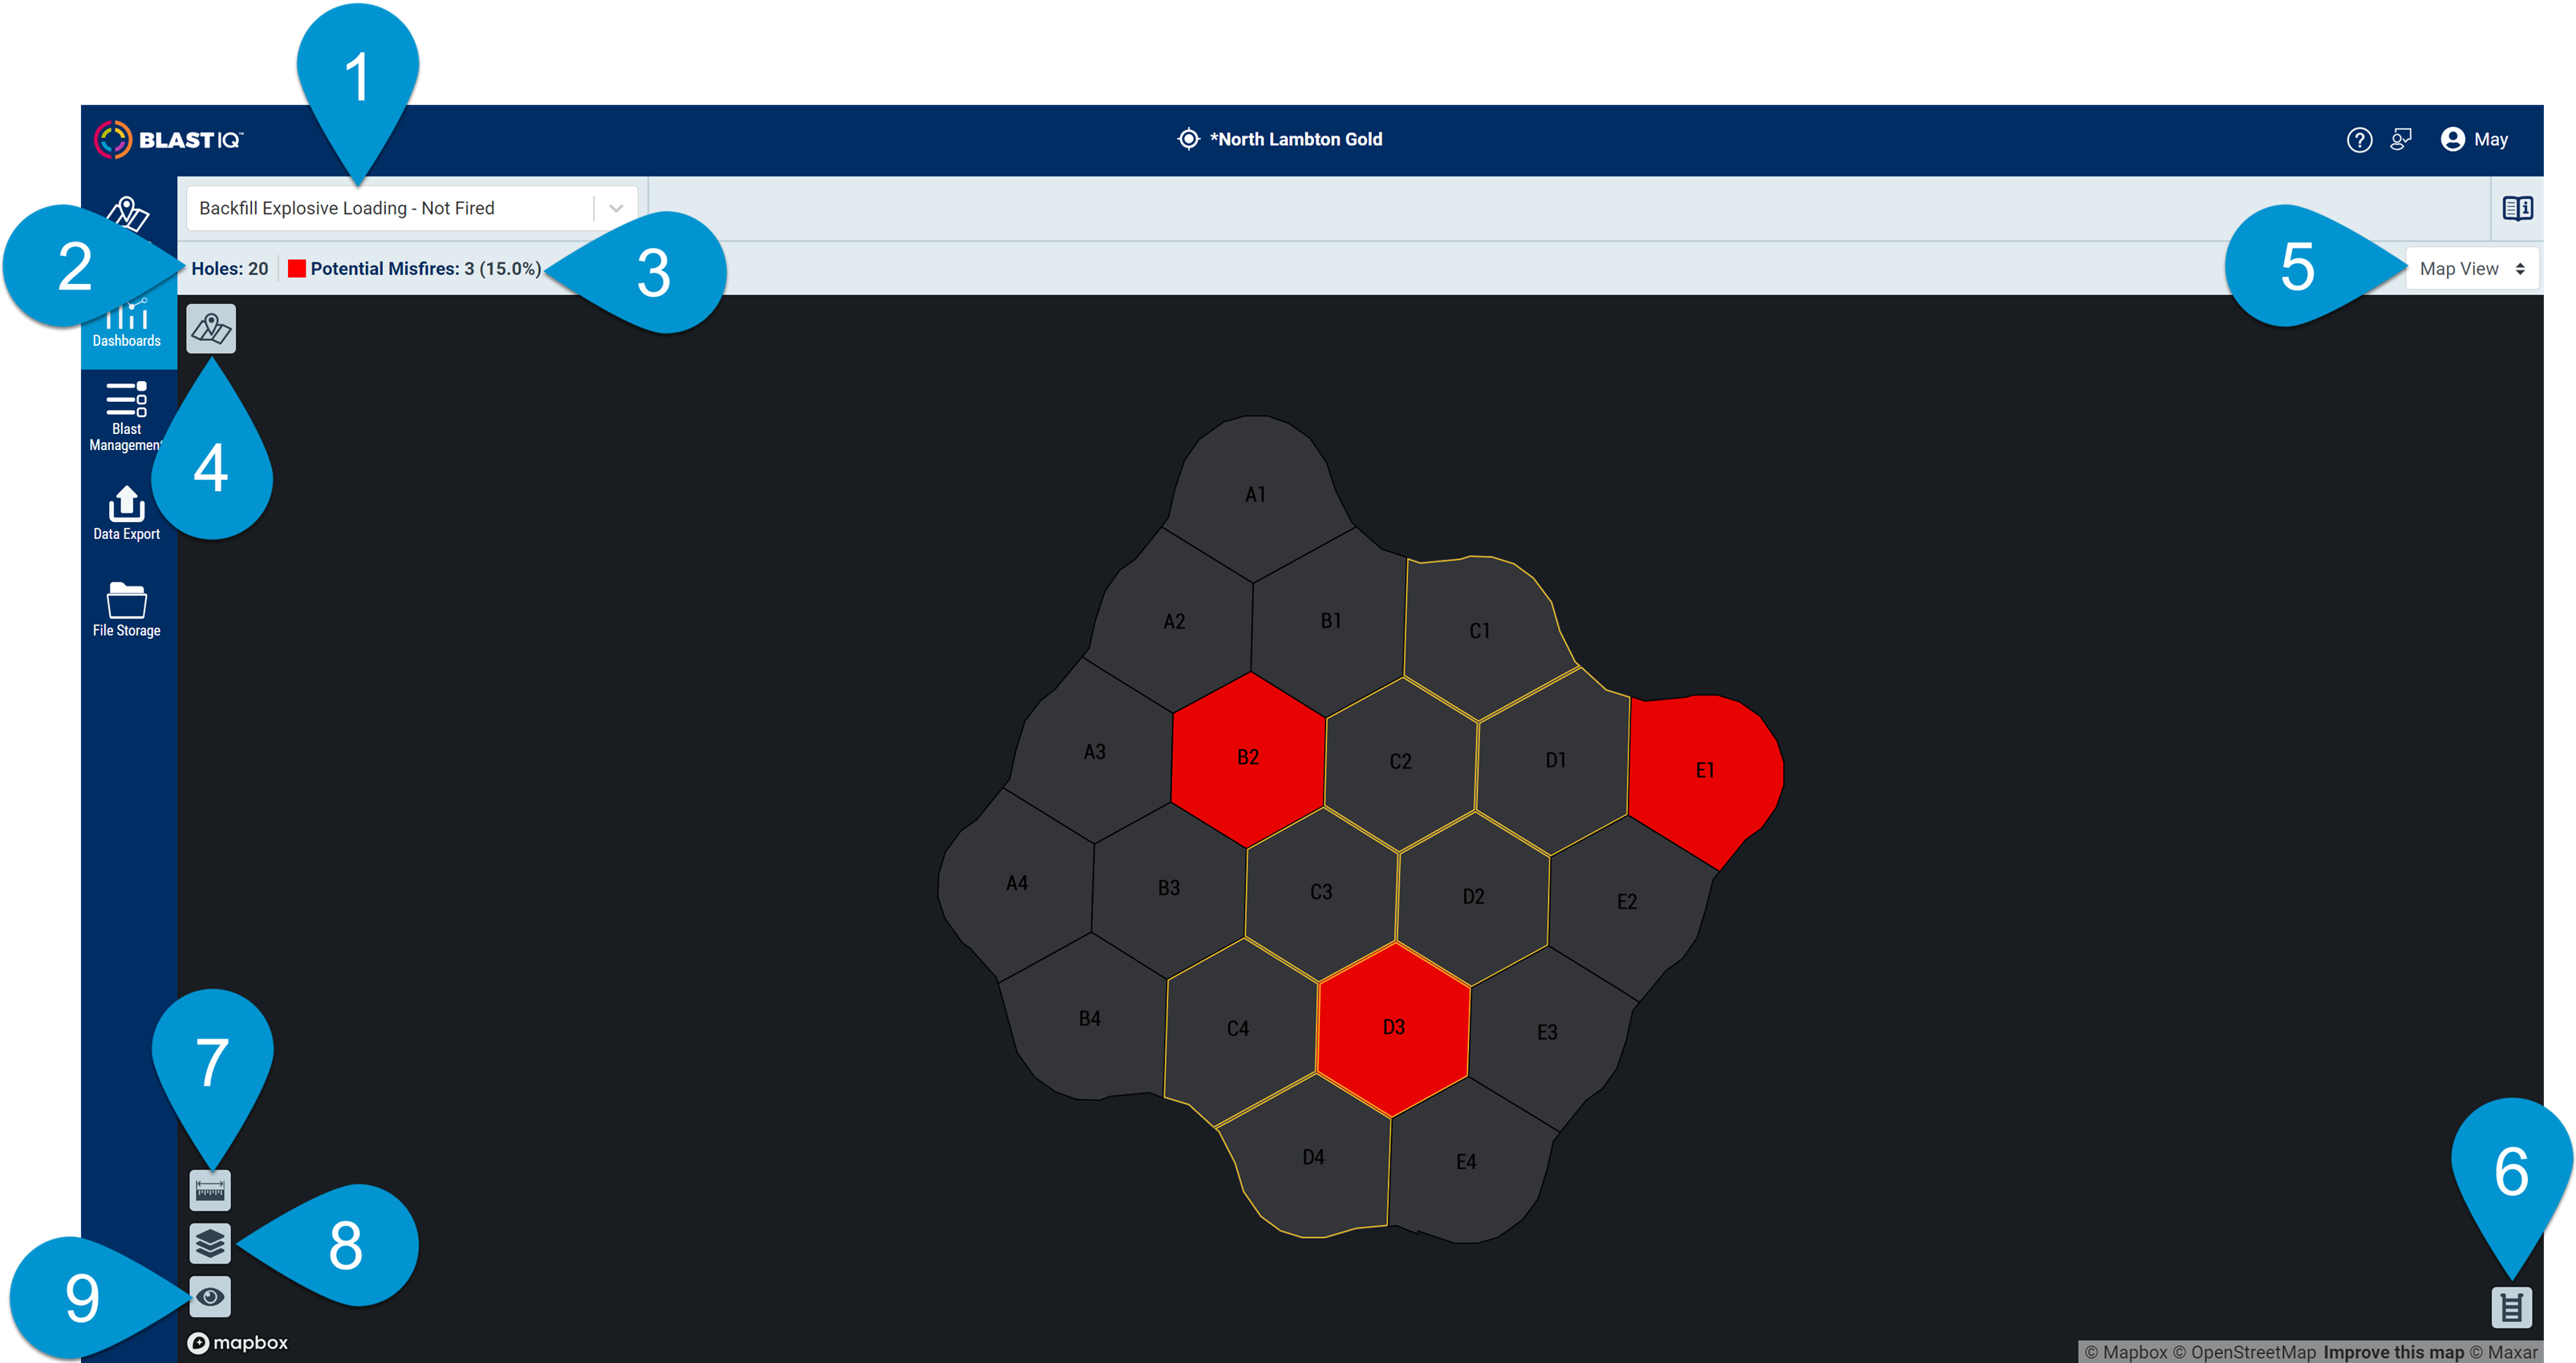
Task: Select red misfire hole D3
Action: click(1394, 1028)
